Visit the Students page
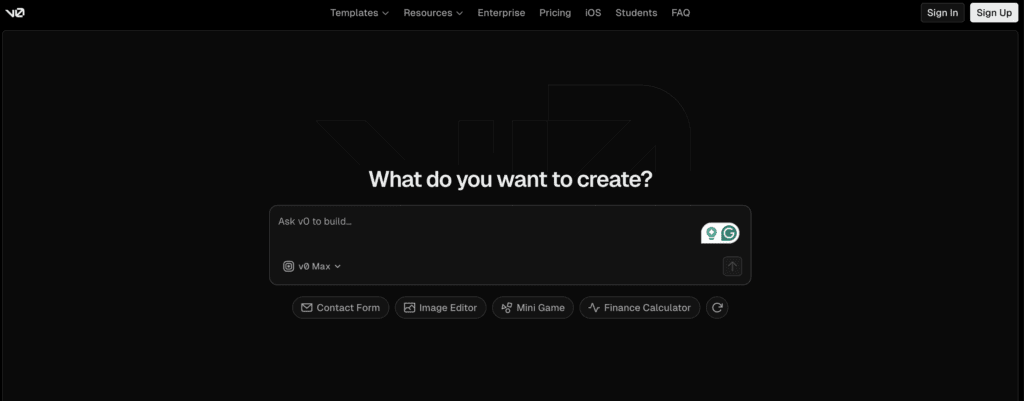This screenshot has width=1024, height=401. [x=636, y=13]
